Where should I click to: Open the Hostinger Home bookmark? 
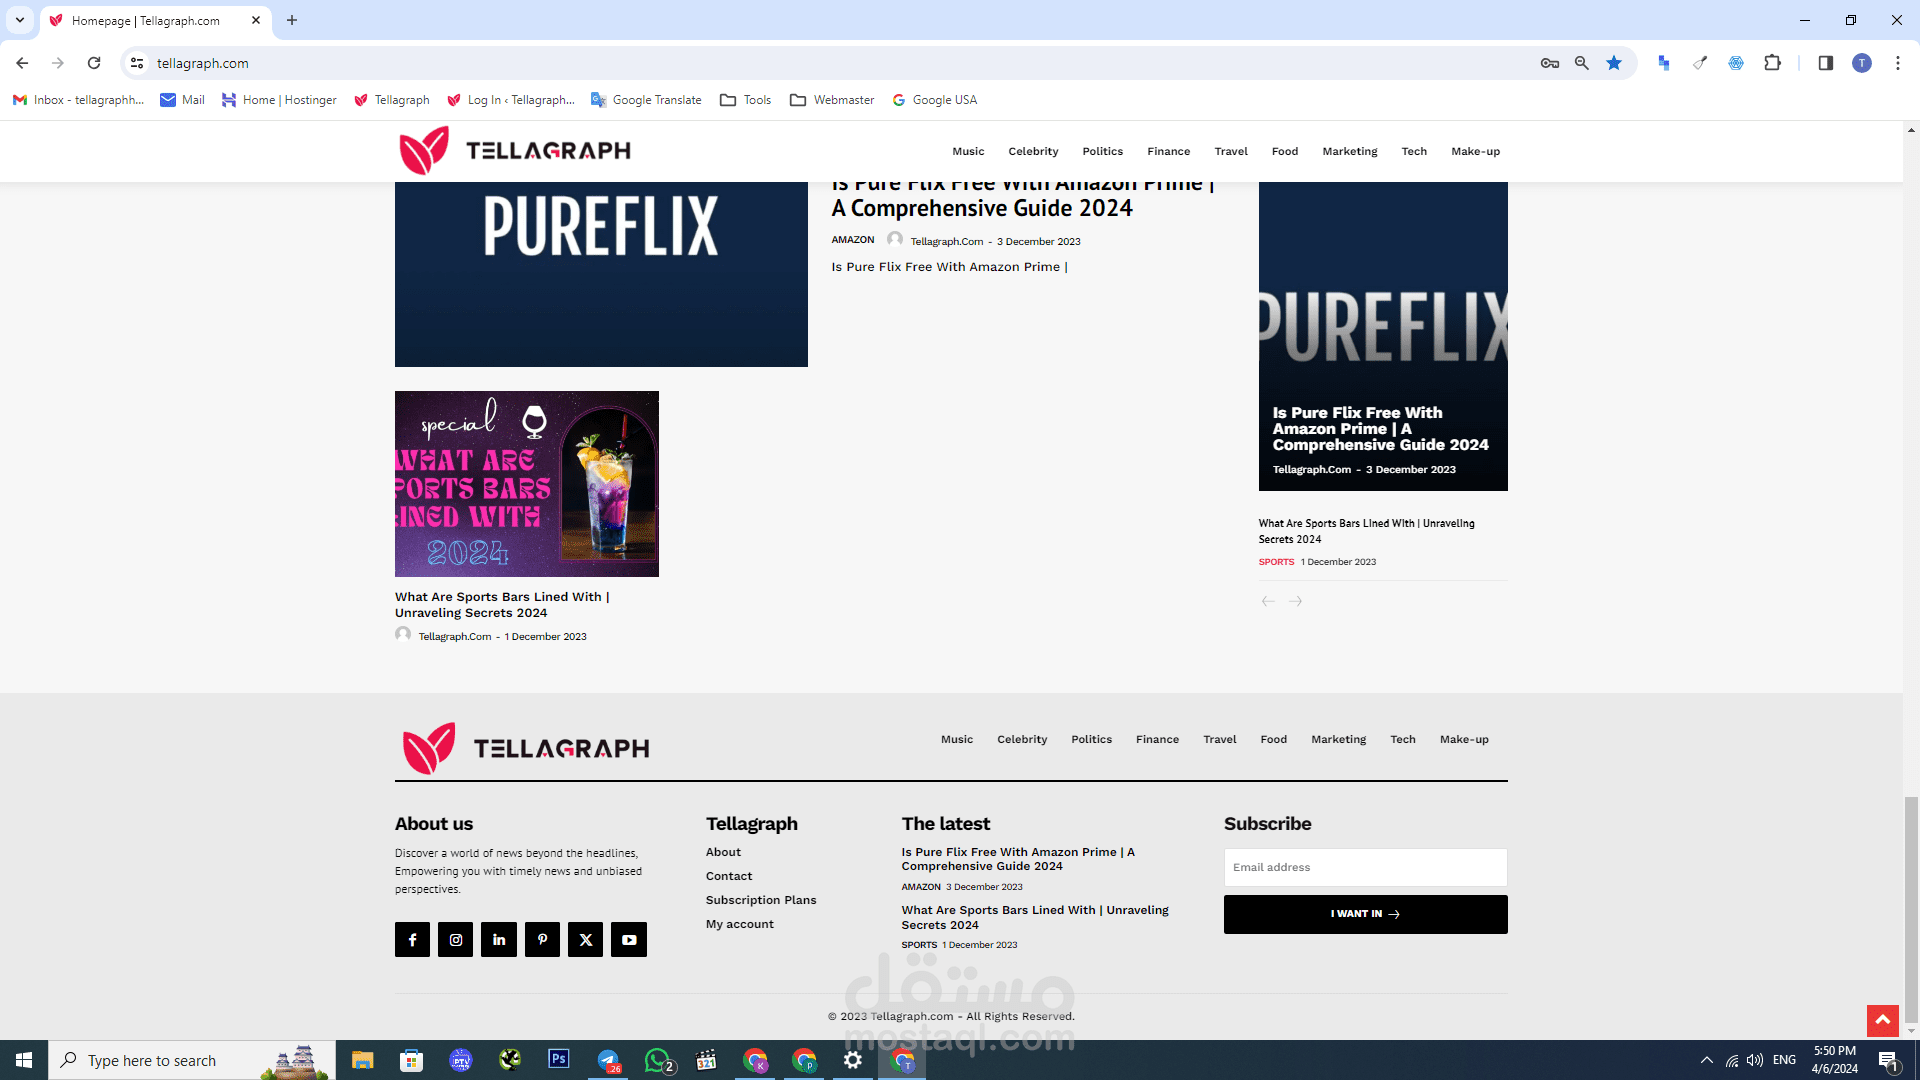279,100
